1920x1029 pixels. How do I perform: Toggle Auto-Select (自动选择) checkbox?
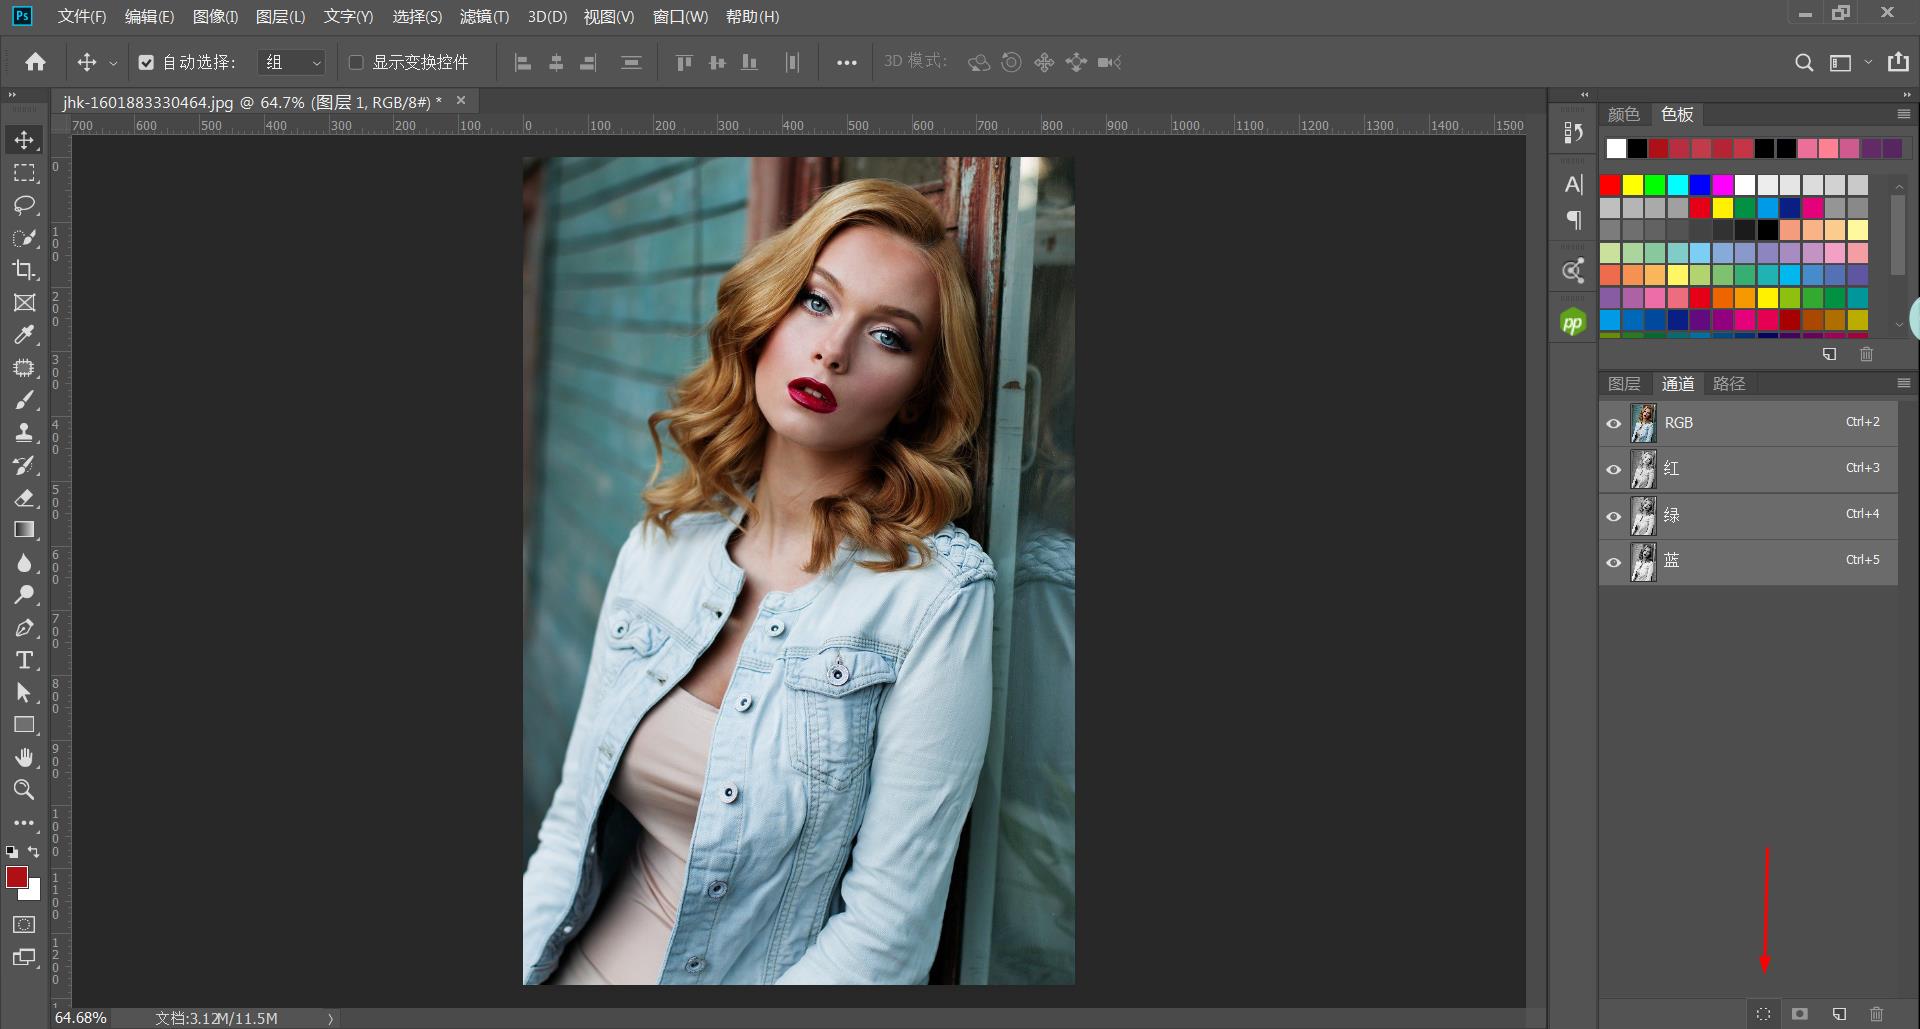tap(146, 62)
